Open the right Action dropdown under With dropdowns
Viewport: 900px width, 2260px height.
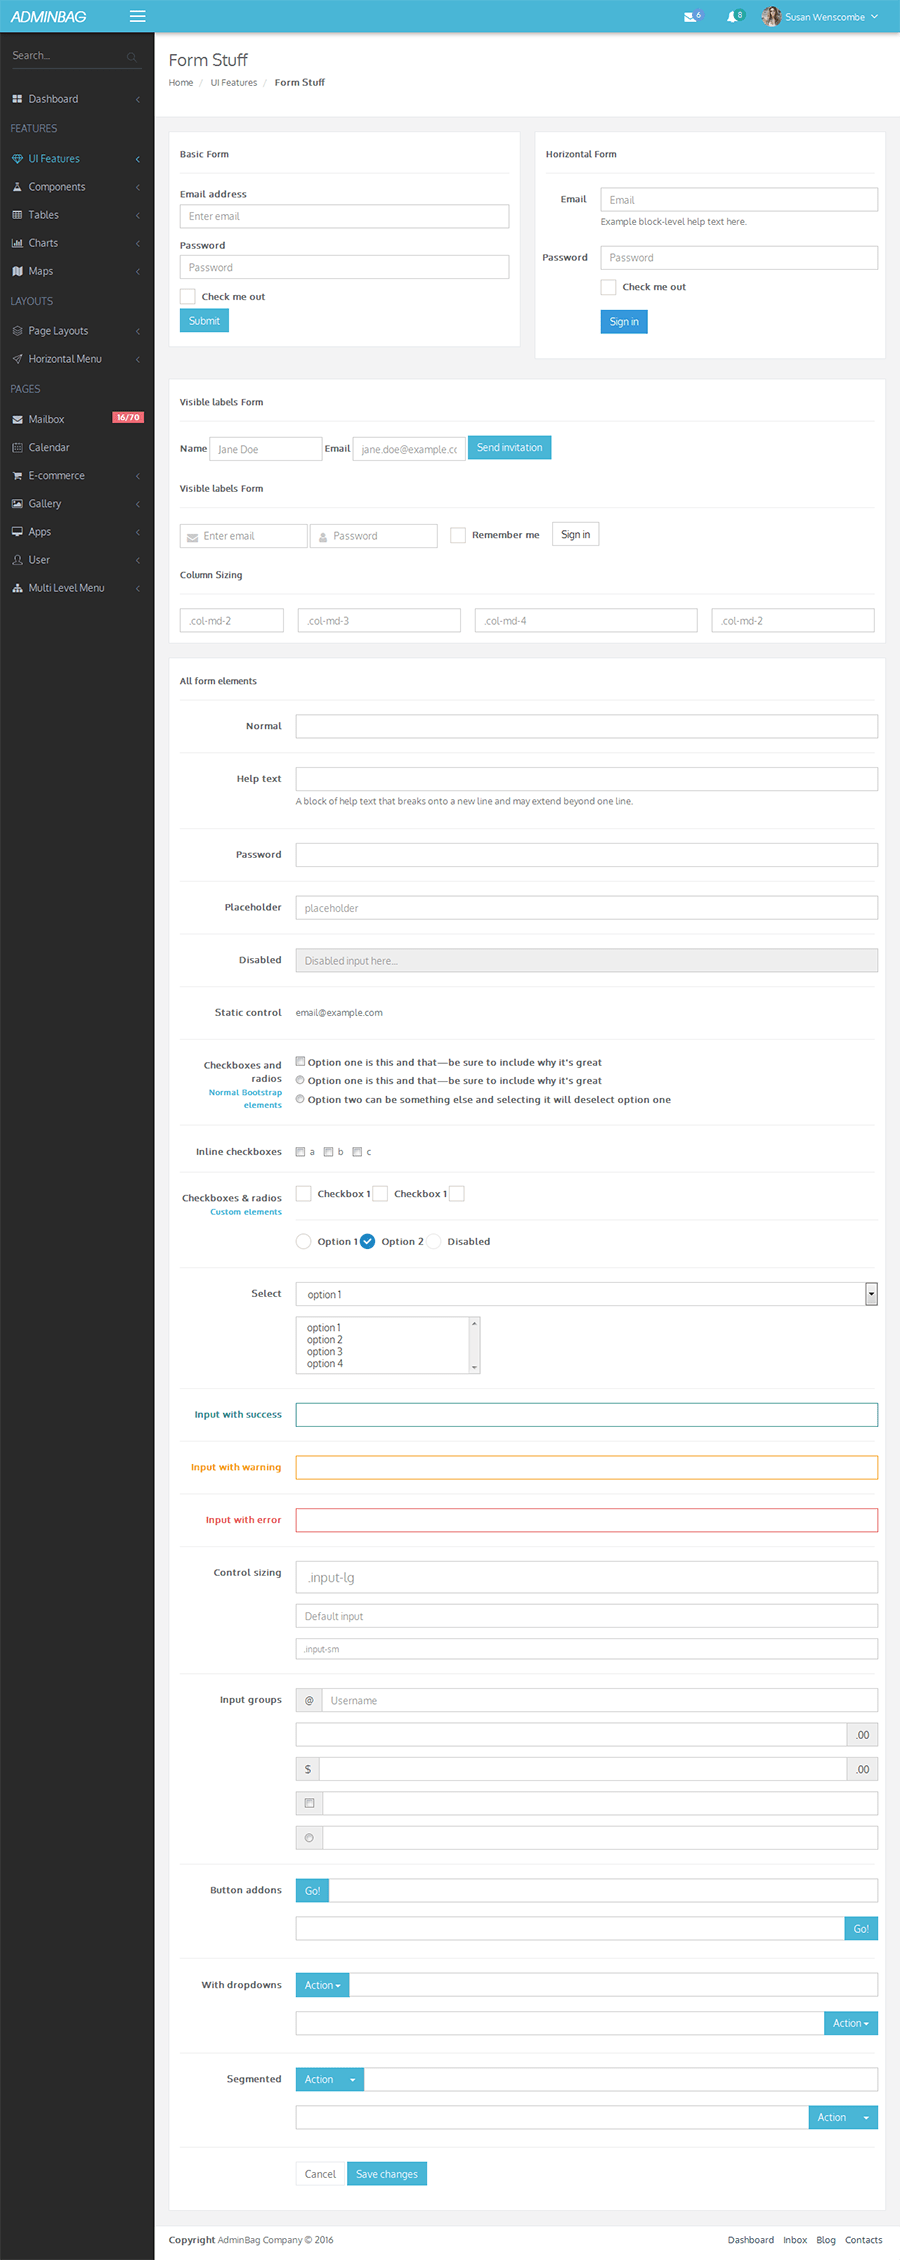pos(851,2023)
